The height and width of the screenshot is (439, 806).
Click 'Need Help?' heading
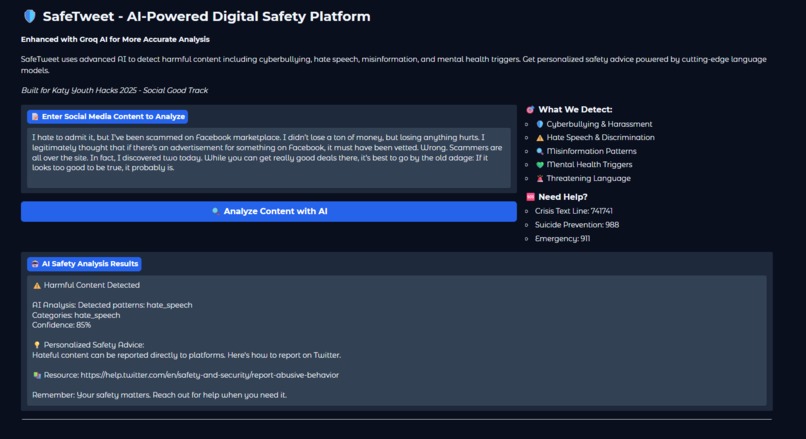(x=562, y=197)
